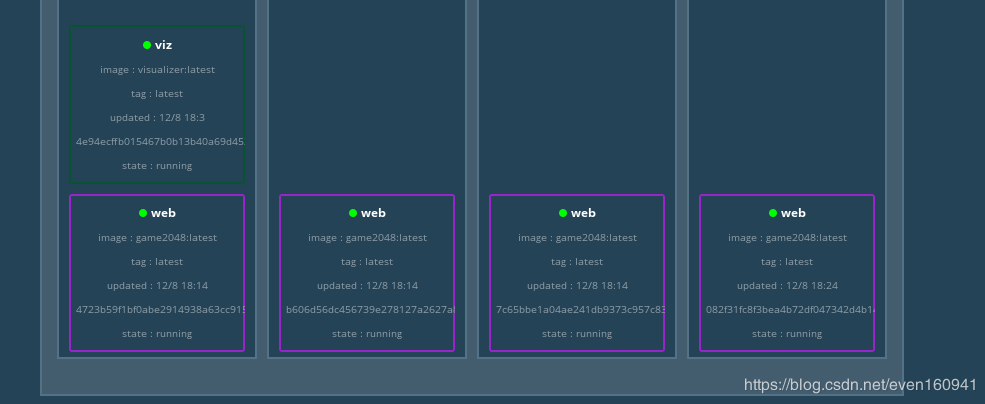
Task: Click tag line in web card 082f31fc
Action: tap(787, 261)
